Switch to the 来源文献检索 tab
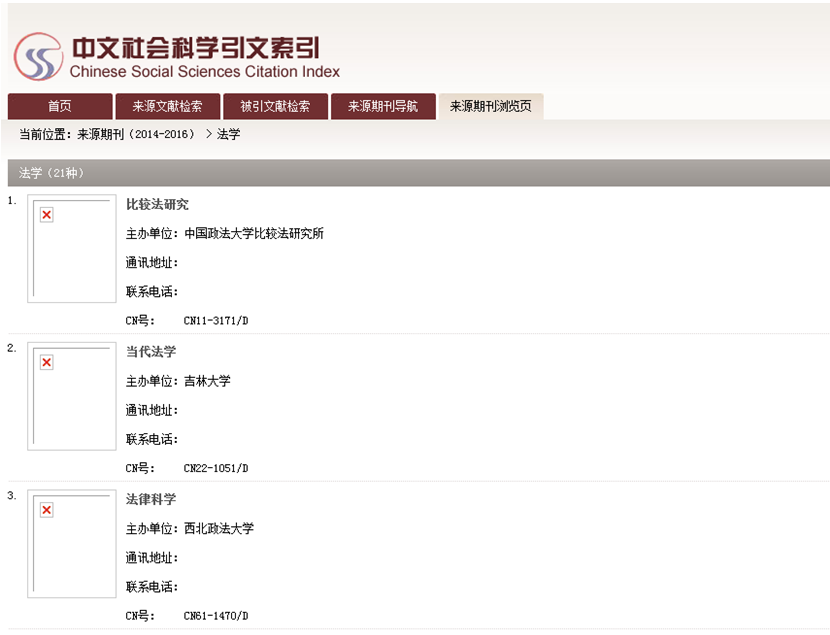This screenshot has width=830, height=635. pyautogui.click(x=167, y=107)
